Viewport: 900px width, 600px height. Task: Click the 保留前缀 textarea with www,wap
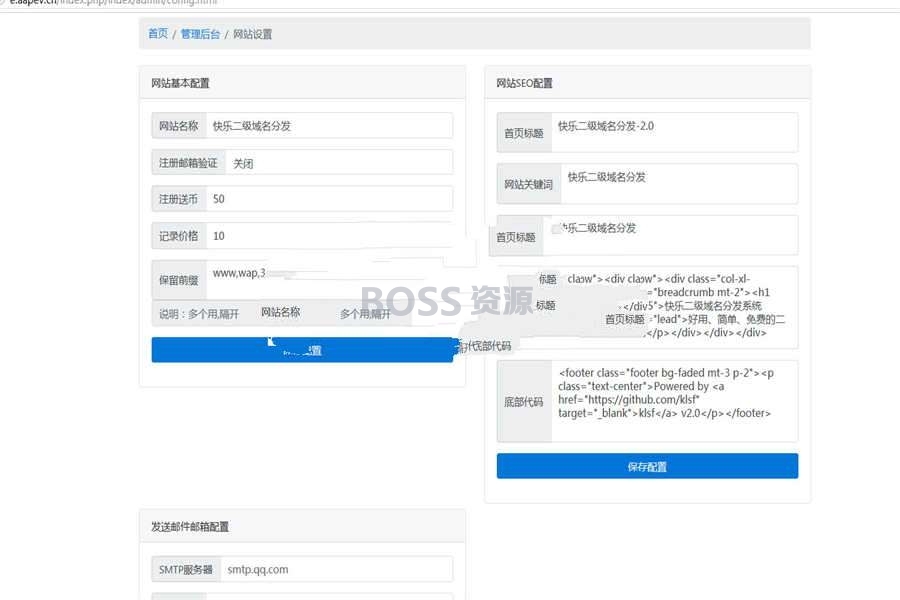tap(329, 280)
